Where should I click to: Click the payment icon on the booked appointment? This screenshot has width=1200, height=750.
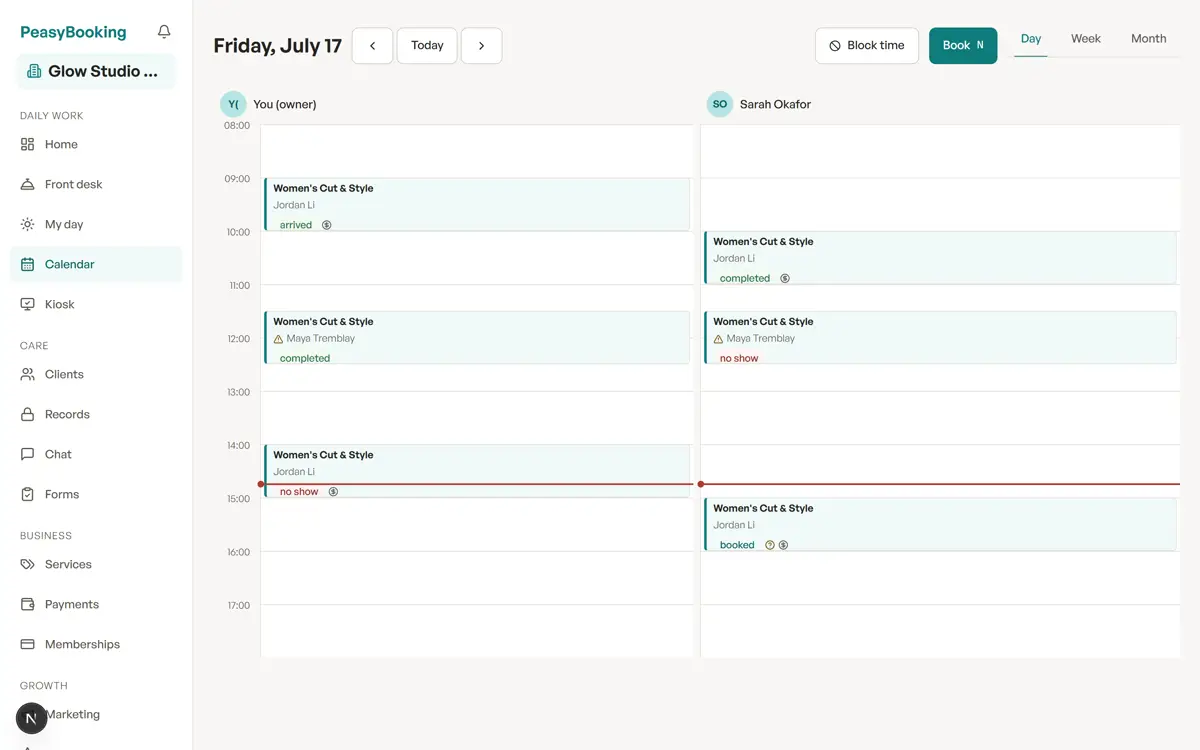(784, 545)
